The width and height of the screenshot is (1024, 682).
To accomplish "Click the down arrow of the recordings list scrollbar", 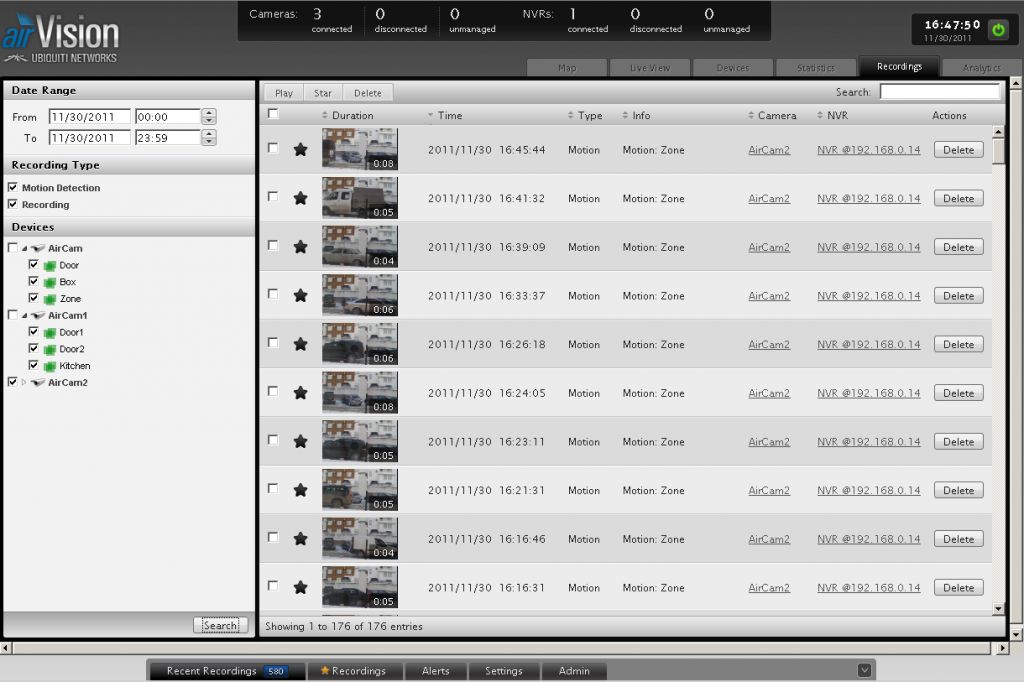I will (997, 607).
